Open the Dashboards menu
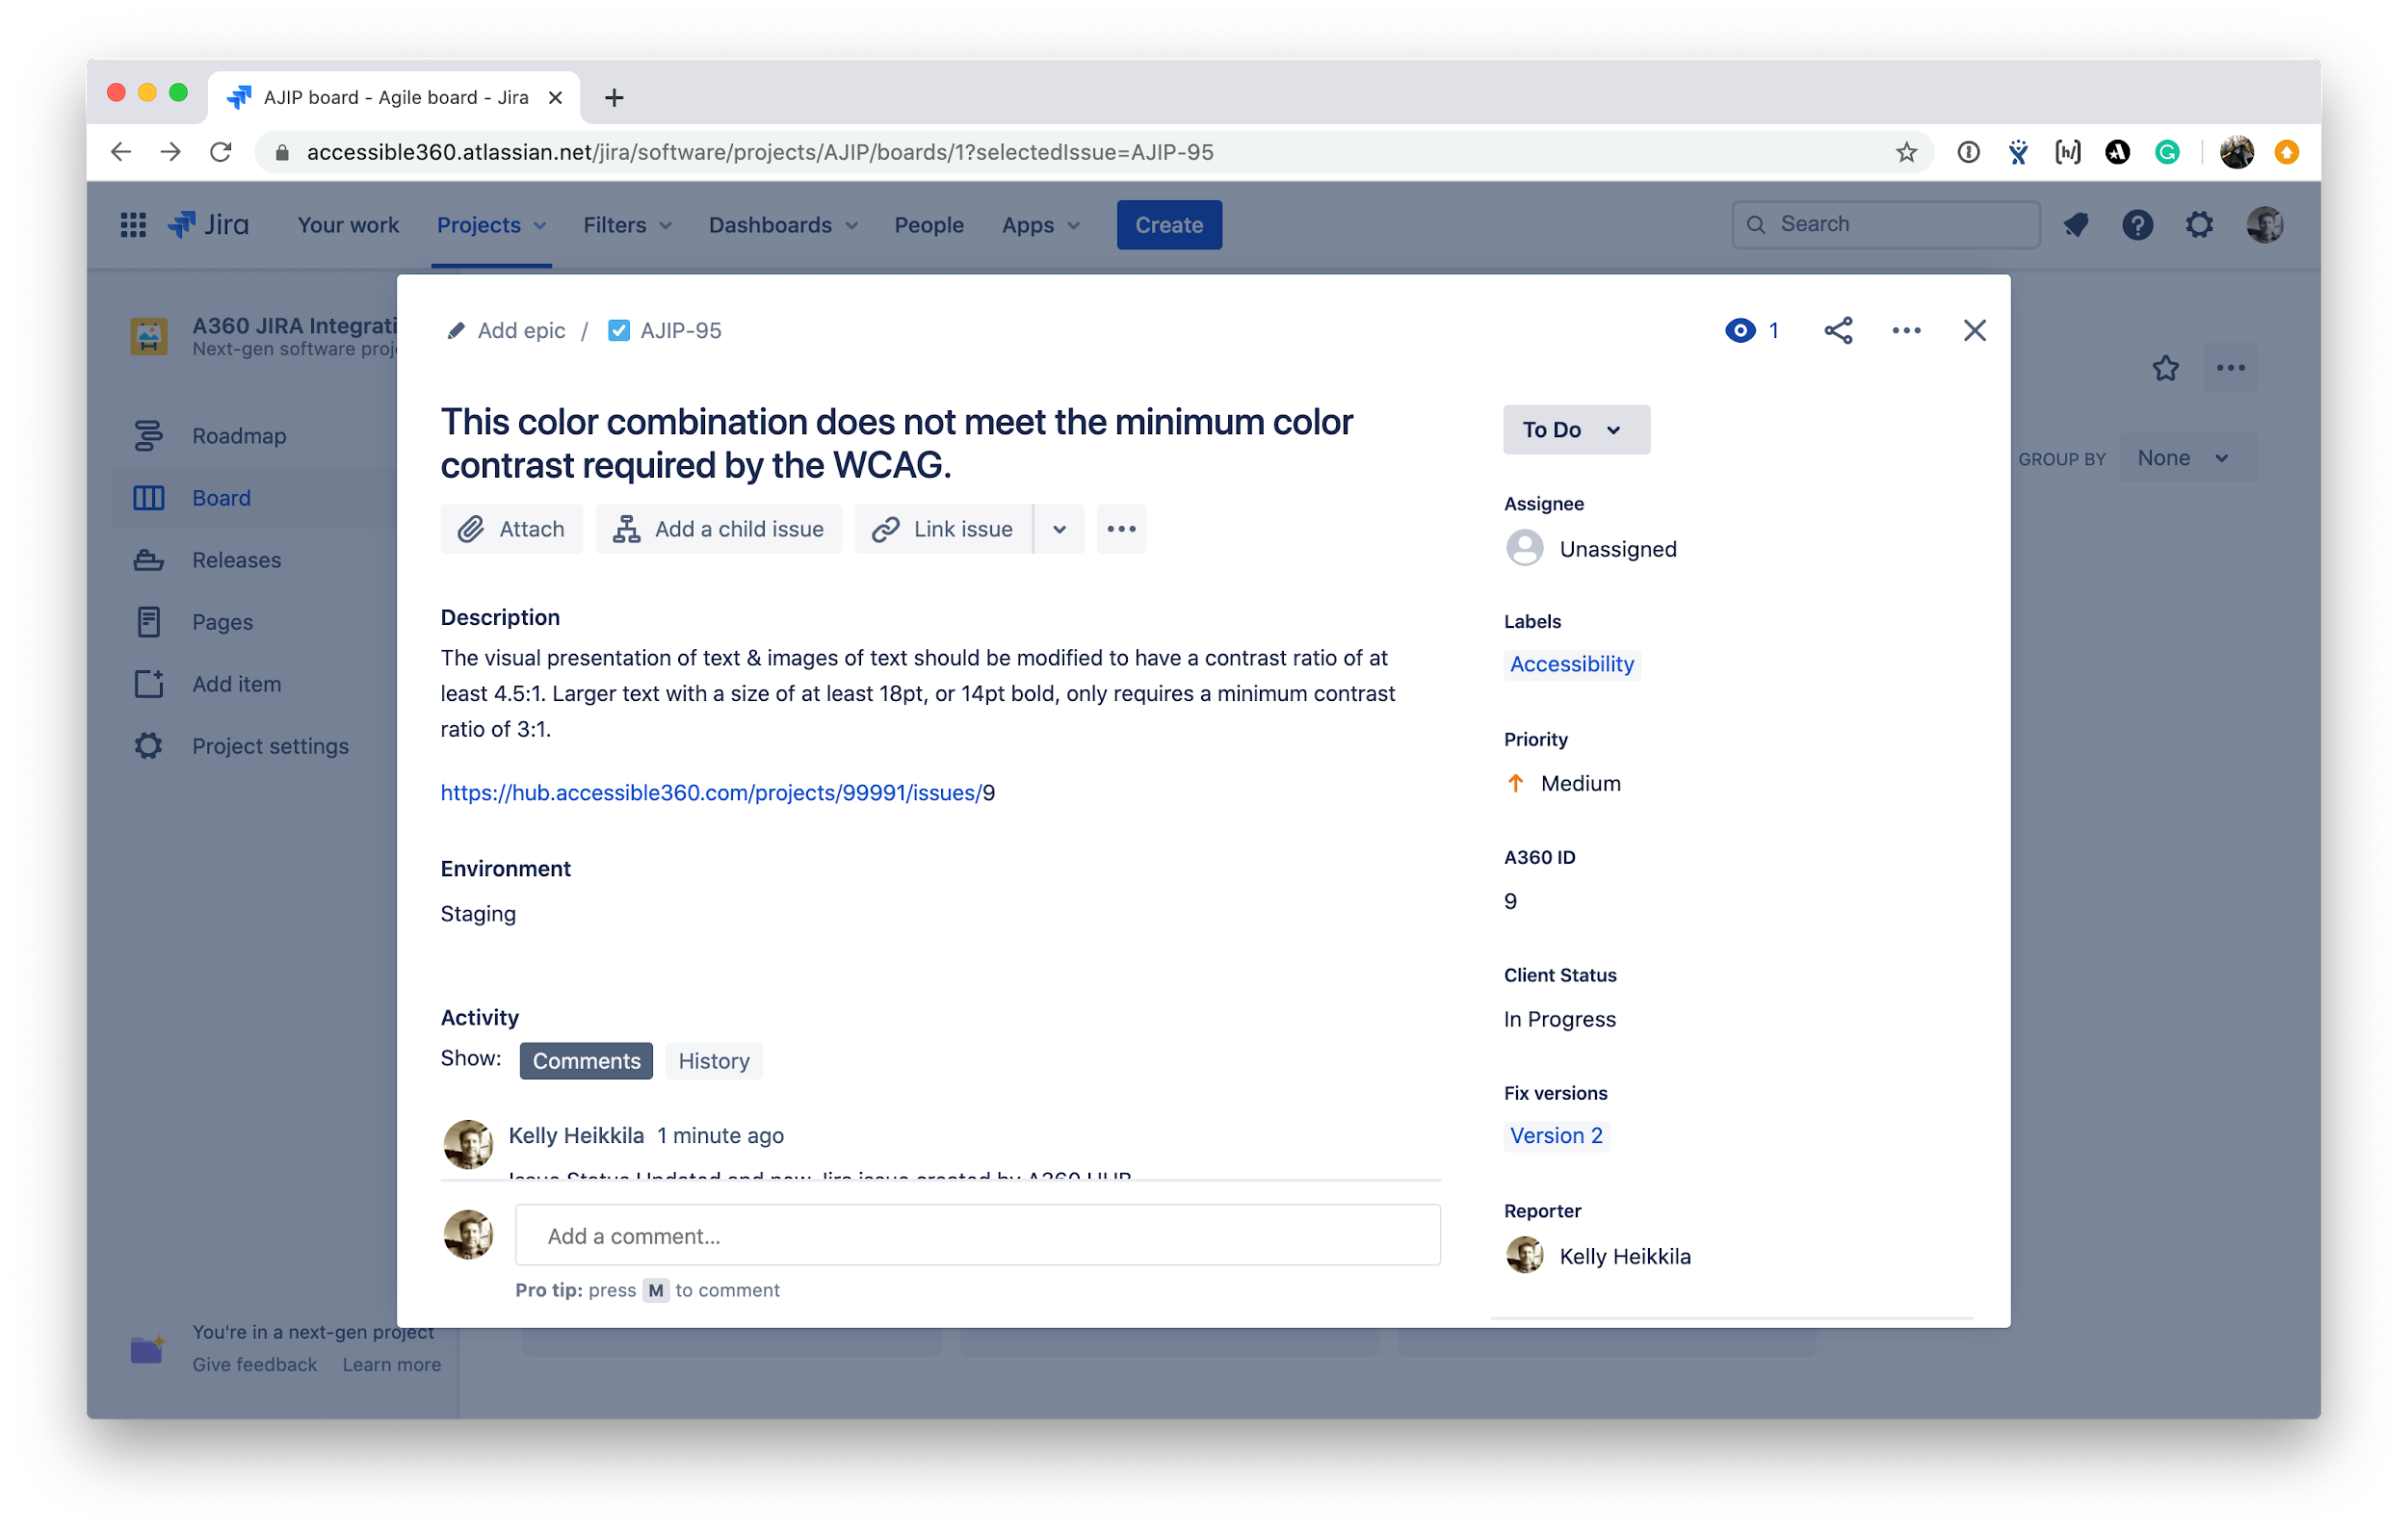 782,225
